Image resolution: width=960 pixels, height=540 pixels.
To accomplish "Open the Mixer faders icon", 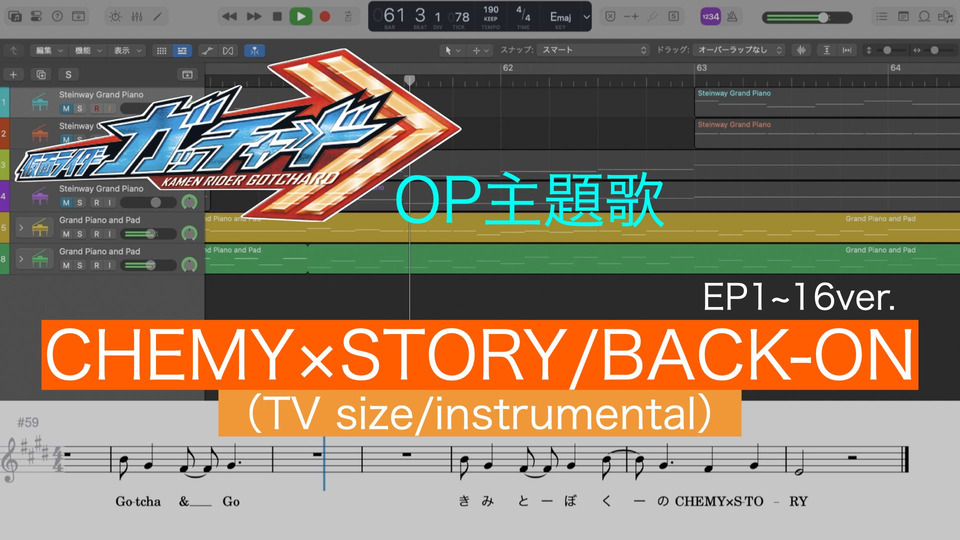I will point(137,17).
